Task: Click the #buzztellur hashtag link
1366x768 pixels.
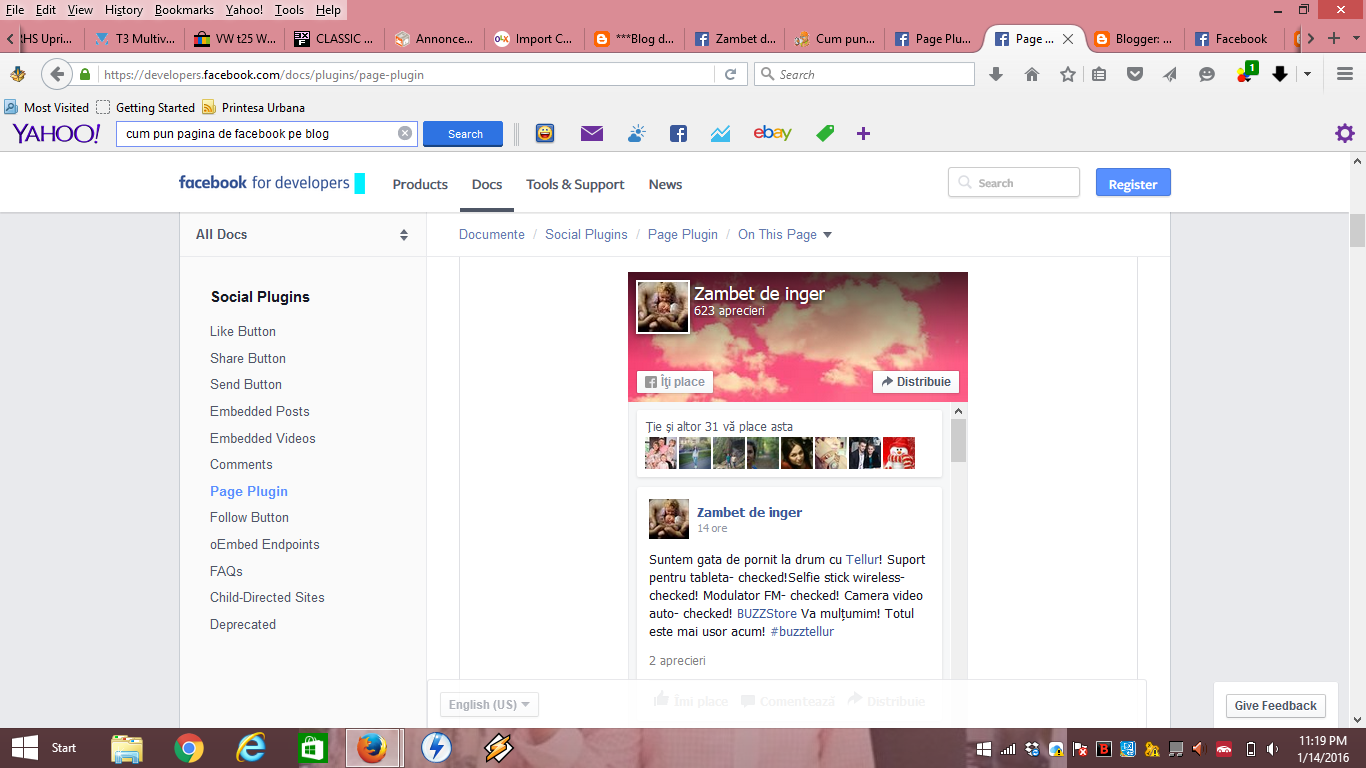Action: [802, 632]
